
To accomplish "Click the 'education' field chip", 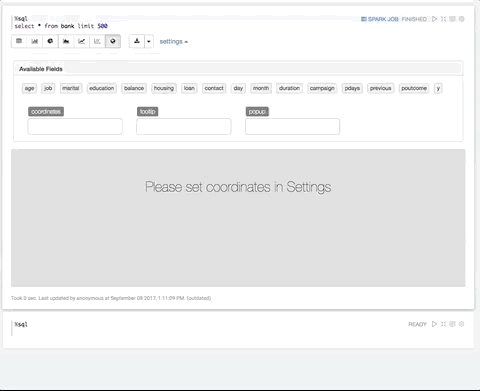I will click(x=102, y=88).
